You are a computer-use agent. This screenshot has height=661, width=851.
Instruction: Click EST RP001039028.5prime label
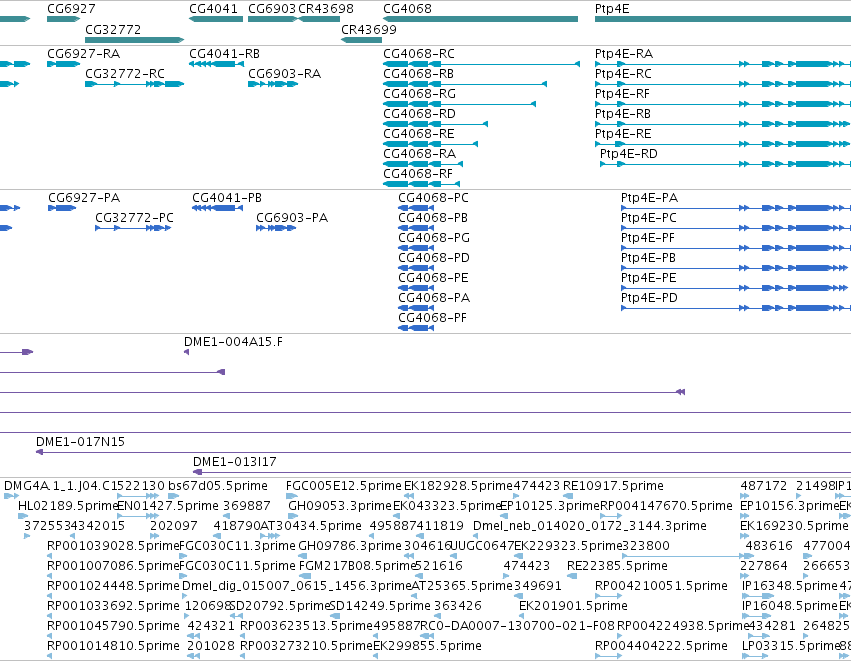(113, 546)
